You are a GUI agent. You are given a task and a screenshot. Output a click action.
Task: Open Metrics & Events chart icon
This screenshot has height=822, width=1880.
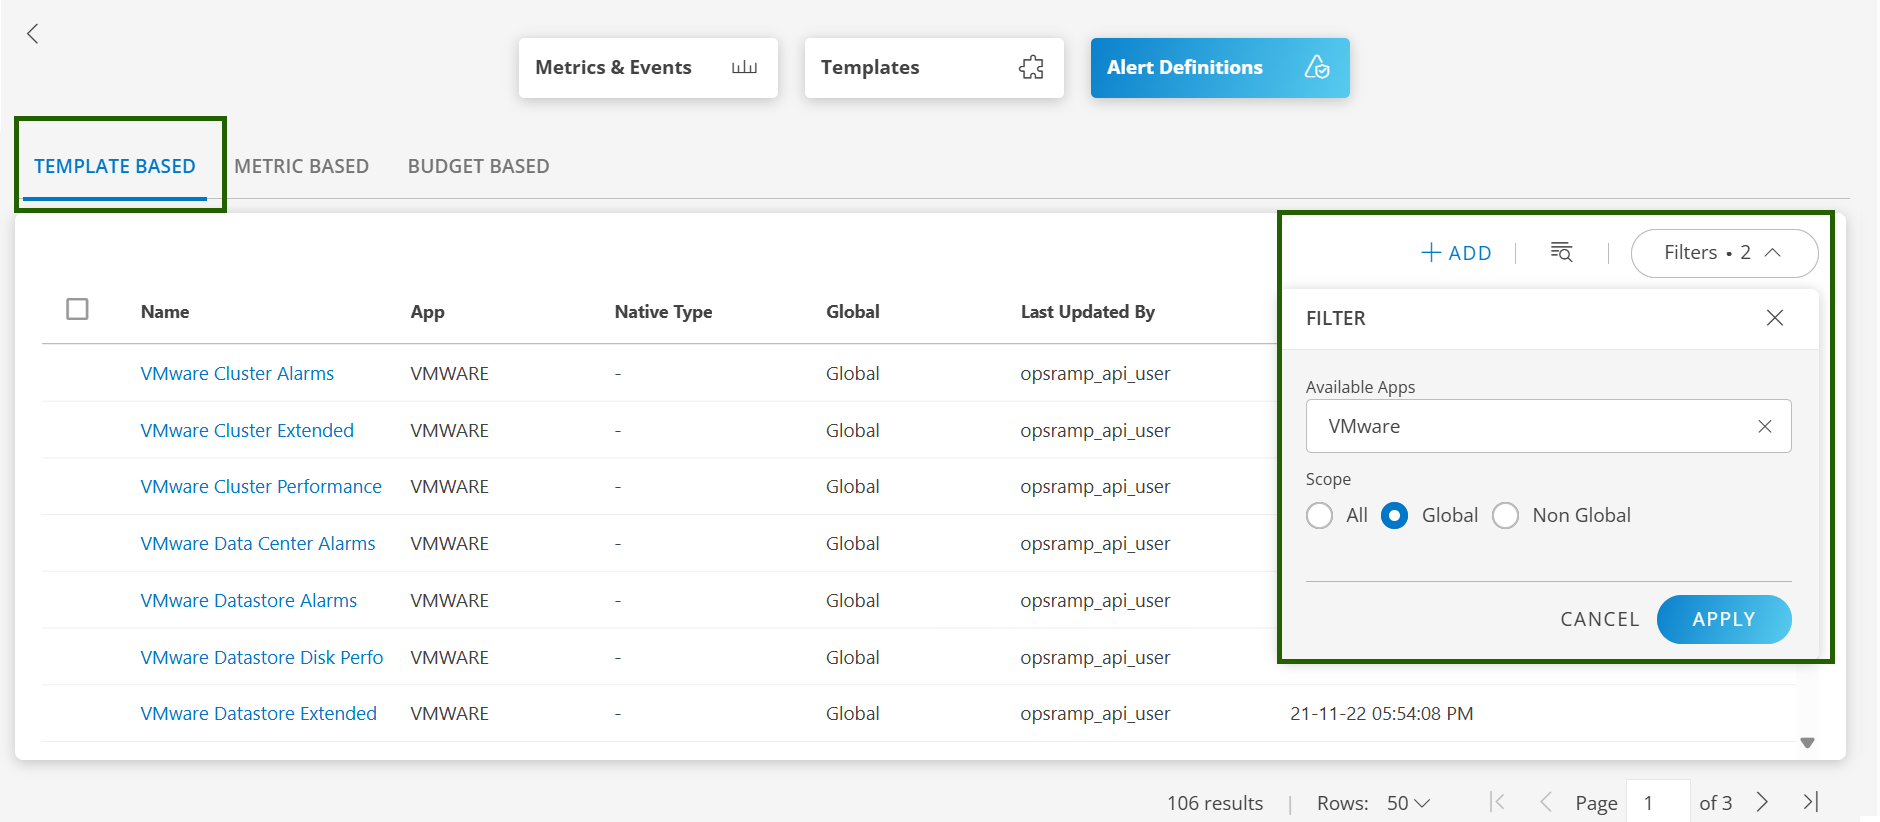[x=744, y=68]
